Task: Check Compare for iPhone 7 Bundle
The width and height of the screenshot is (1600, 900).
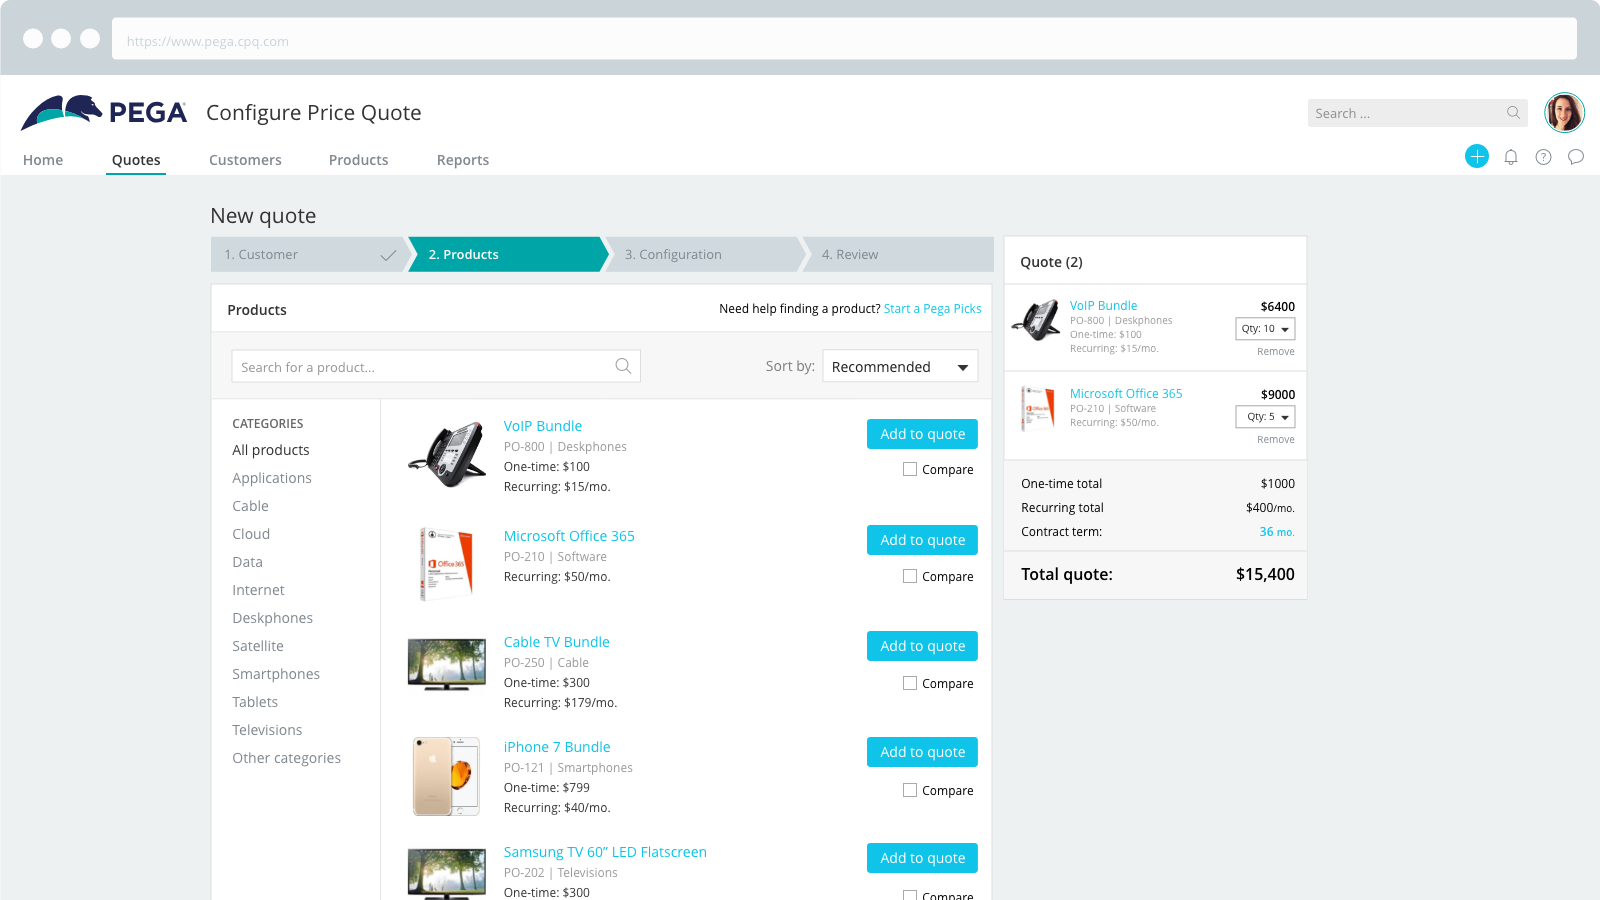Action: point(910,790)
